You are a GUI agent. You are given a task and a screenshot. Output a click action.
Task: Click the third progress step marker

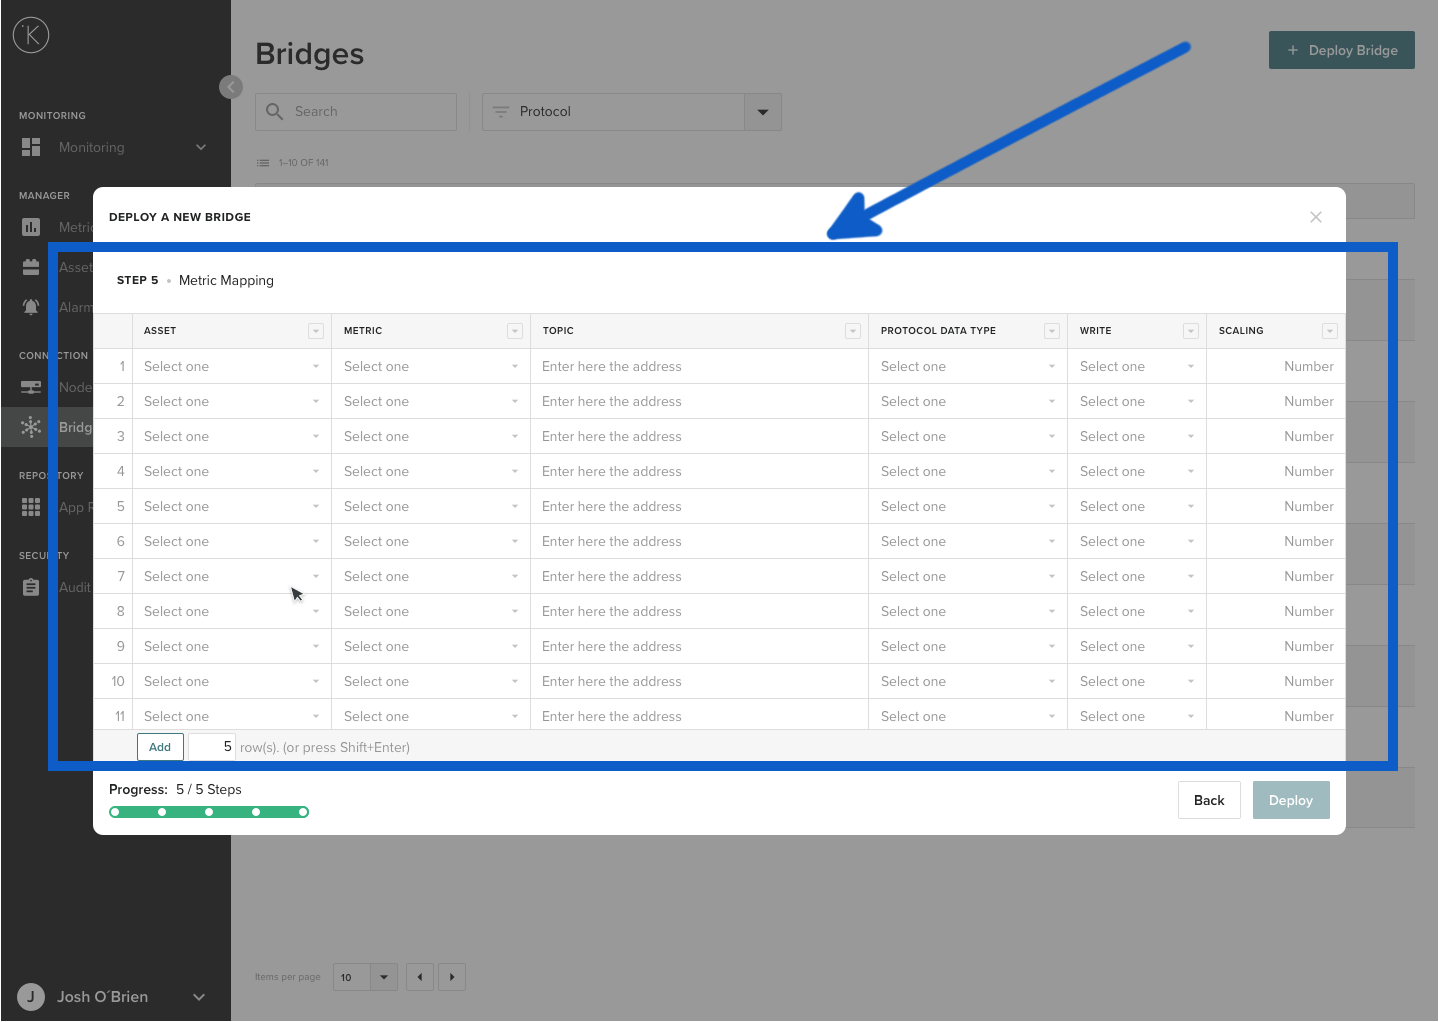[x=208, y=812]
